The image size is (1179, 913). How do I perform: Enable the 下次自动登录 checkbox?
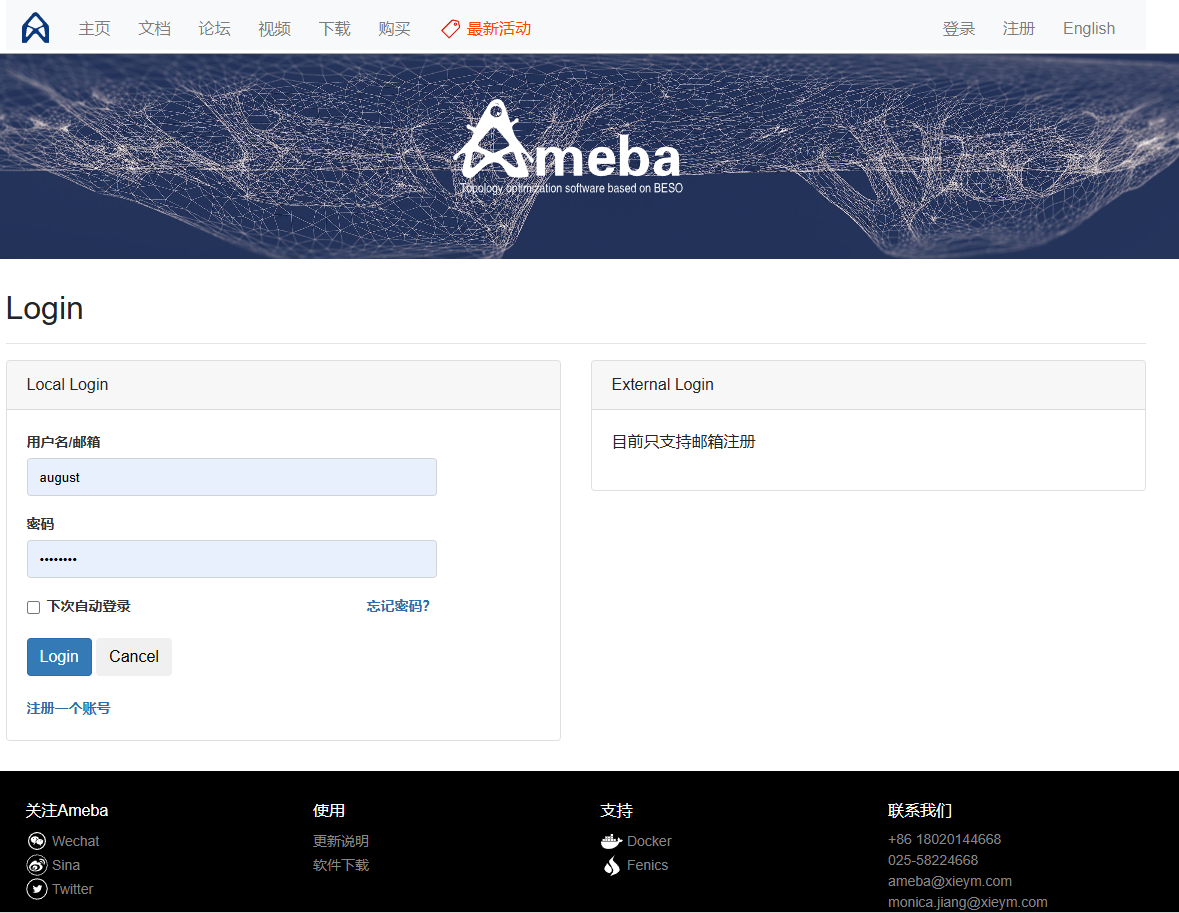tap(34, 607)
